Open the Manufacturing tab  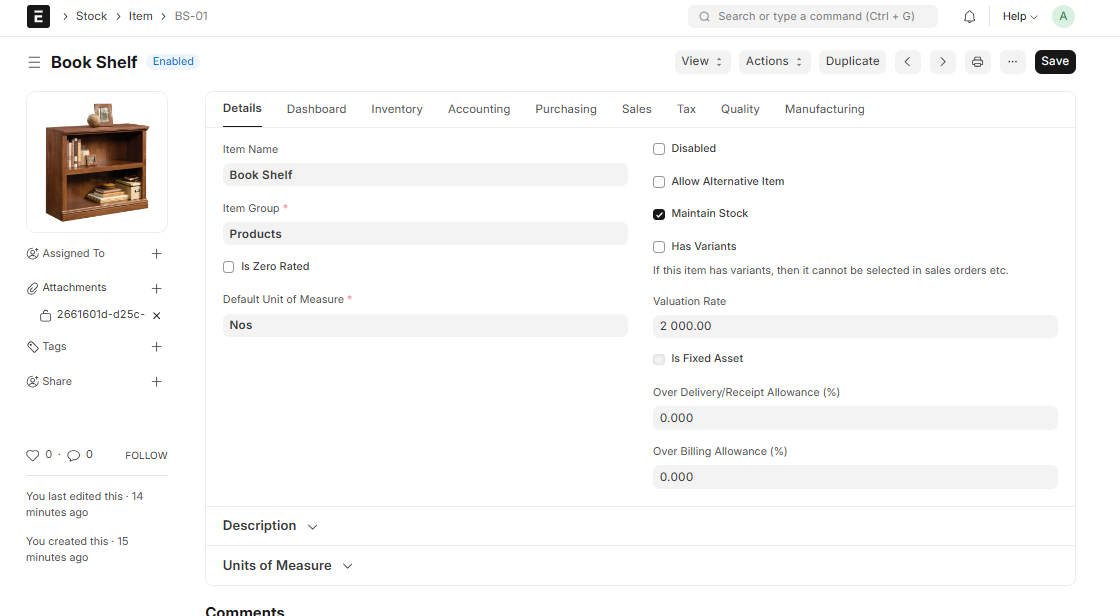click(824, 109)
